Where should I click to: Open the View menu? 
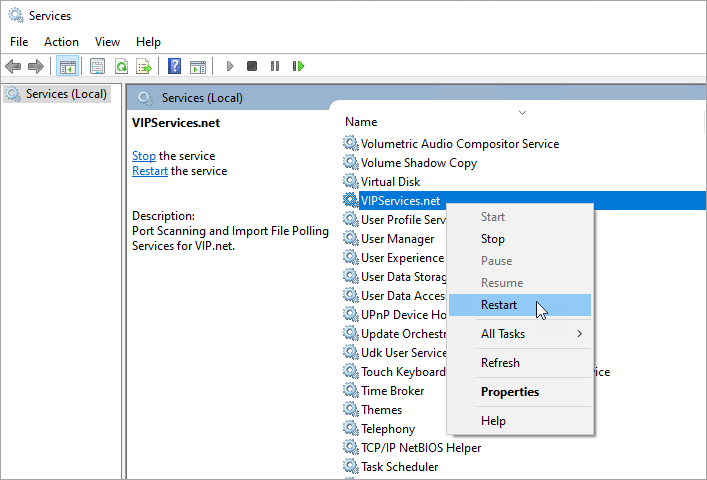coord(107,42)
